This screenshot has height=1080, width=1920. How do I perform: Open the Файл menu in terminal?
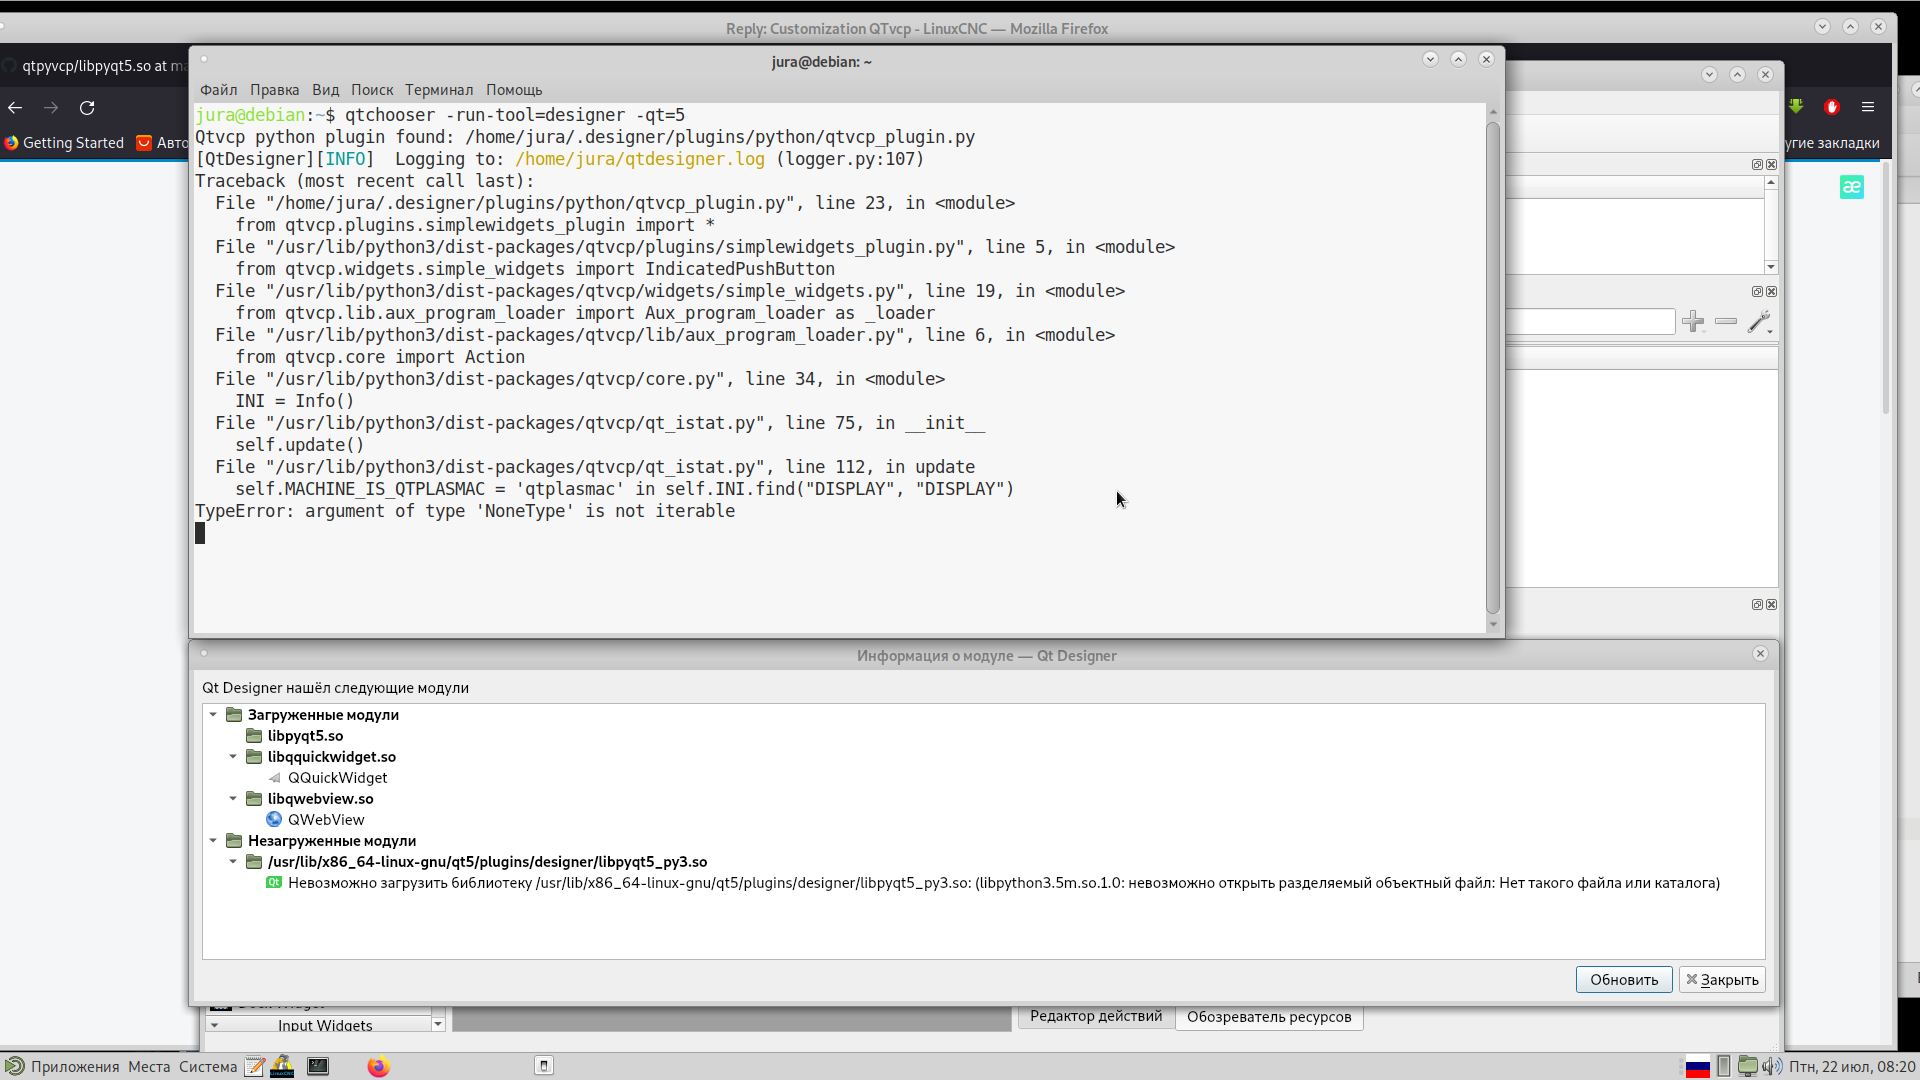(218, 90)
